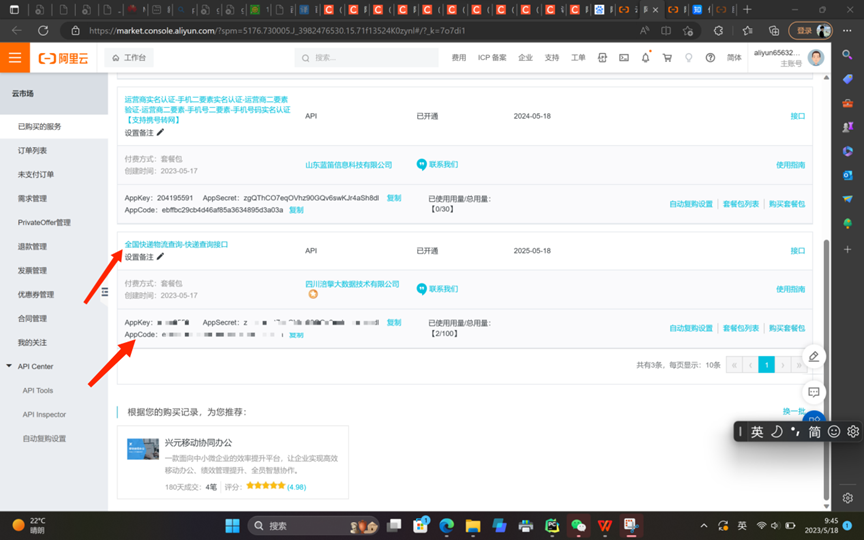The width and height of the screenshot is (864, 540).
Task: Collapse the left sidebar handle
Action: 104,292
